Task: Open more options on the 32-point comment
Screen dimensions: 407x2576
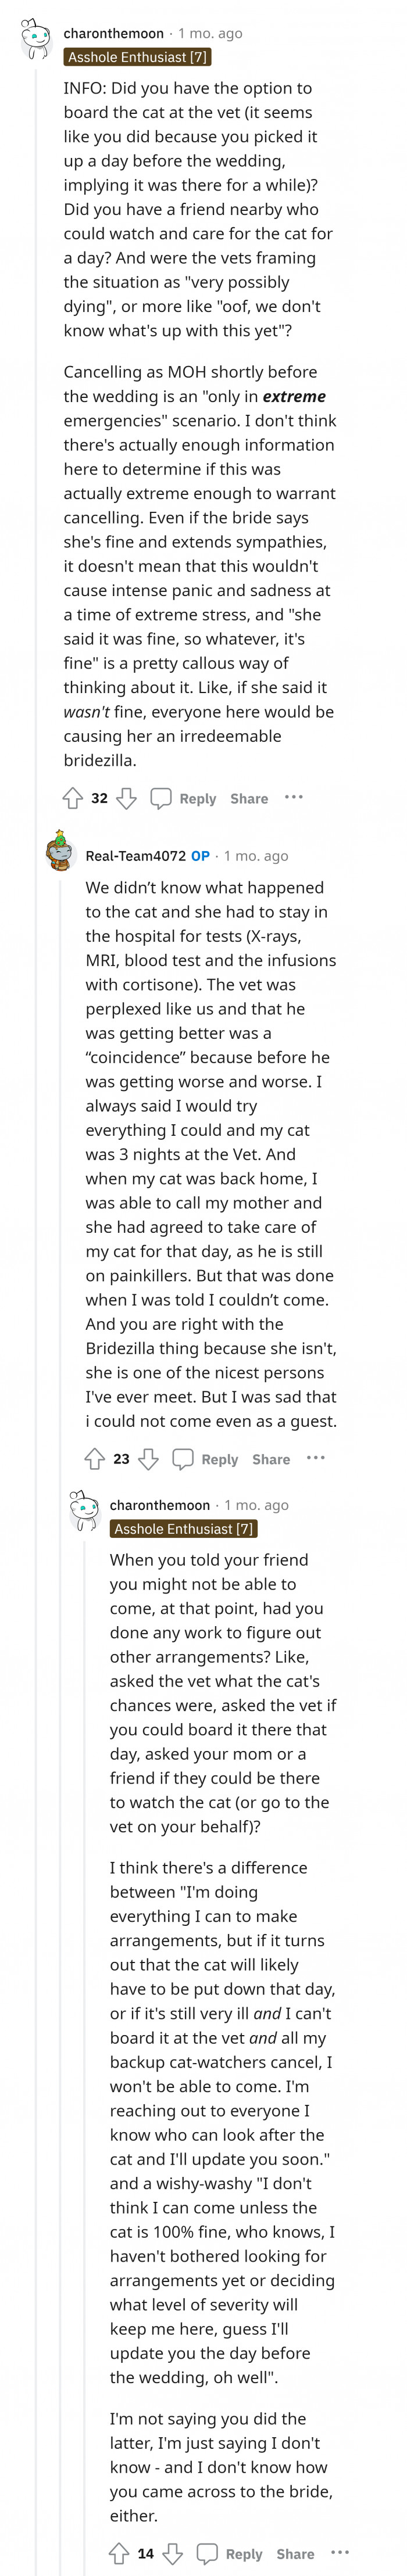Action: coord(293,797)
